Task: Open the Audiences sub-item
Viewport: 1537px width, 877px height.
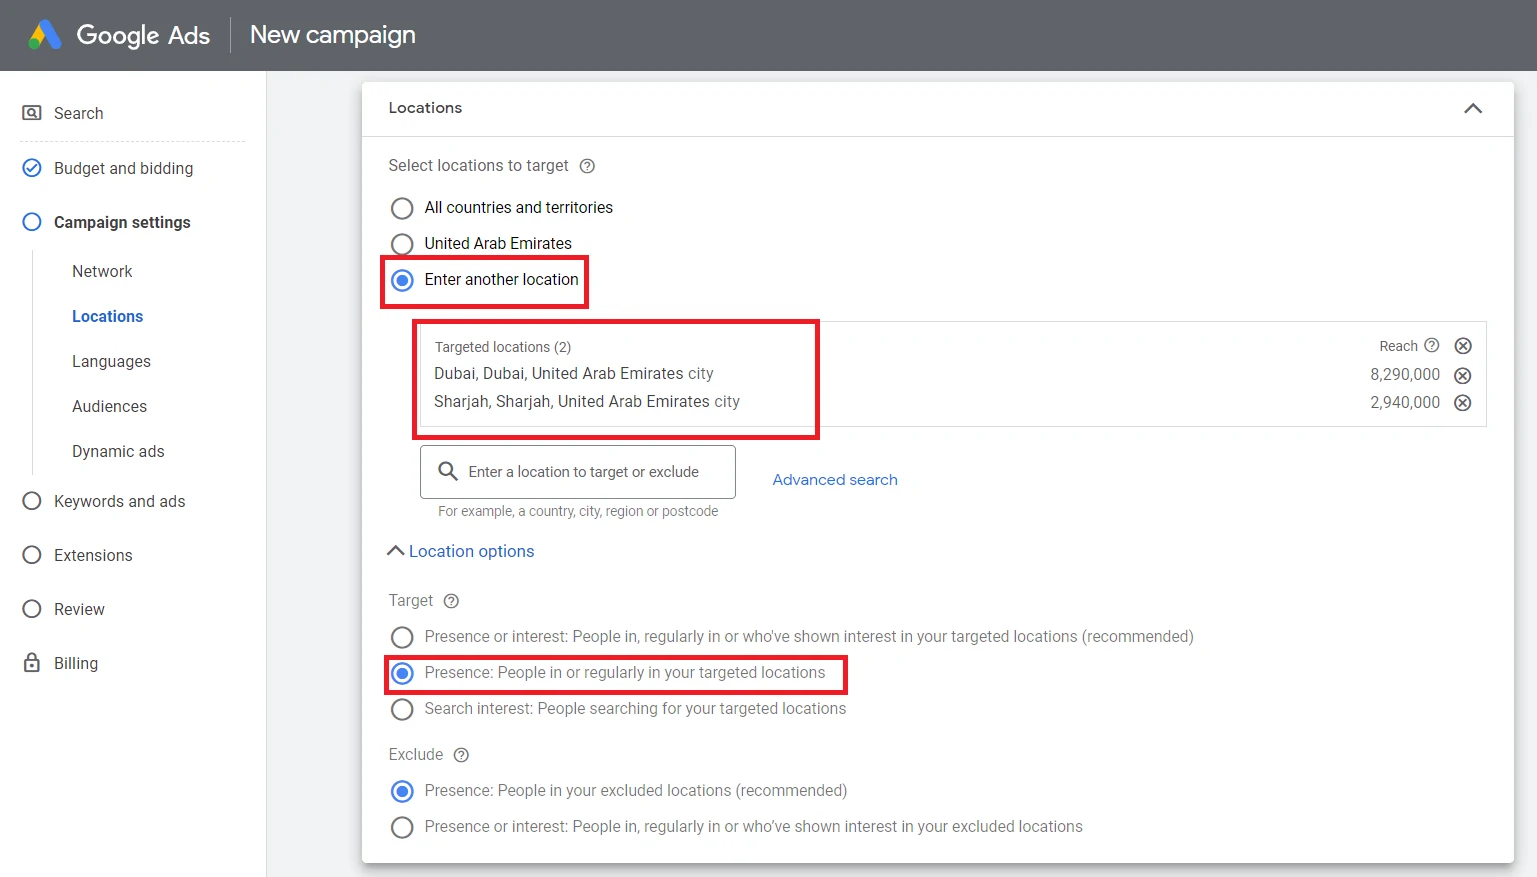Action: click(109, 406)
